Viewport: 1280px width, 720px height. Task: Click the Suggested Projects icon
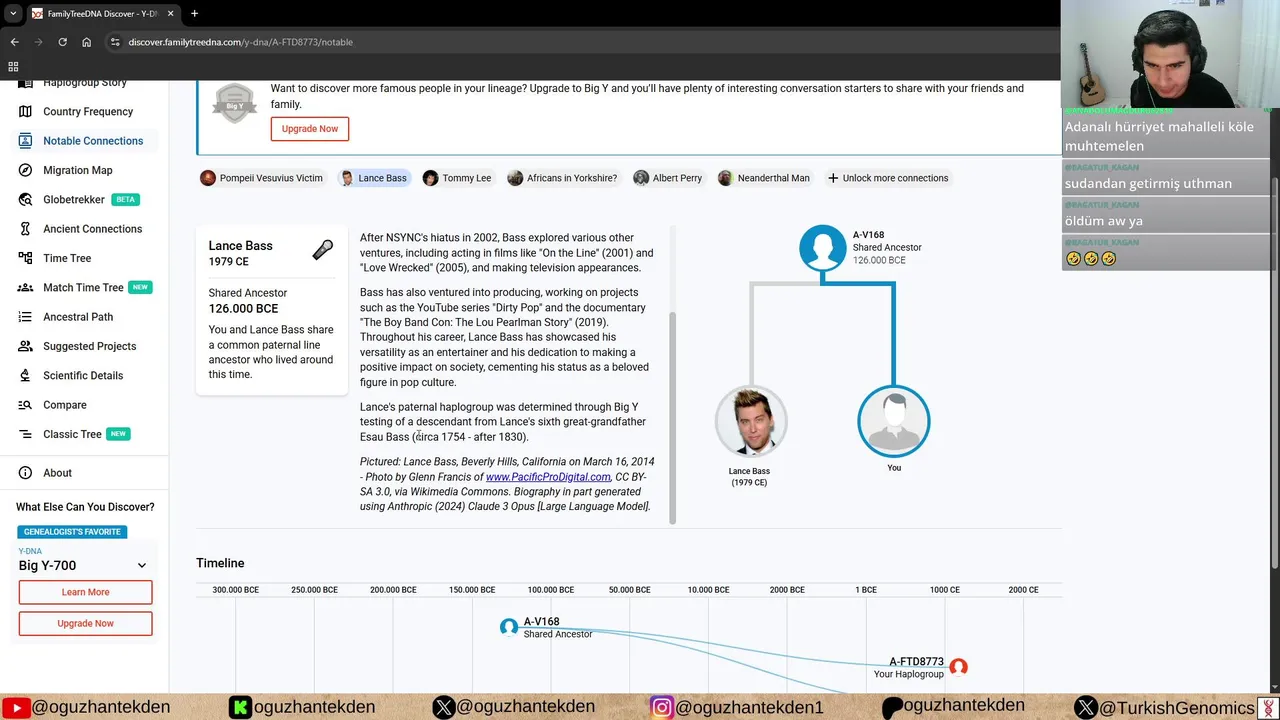click(25, 346)
